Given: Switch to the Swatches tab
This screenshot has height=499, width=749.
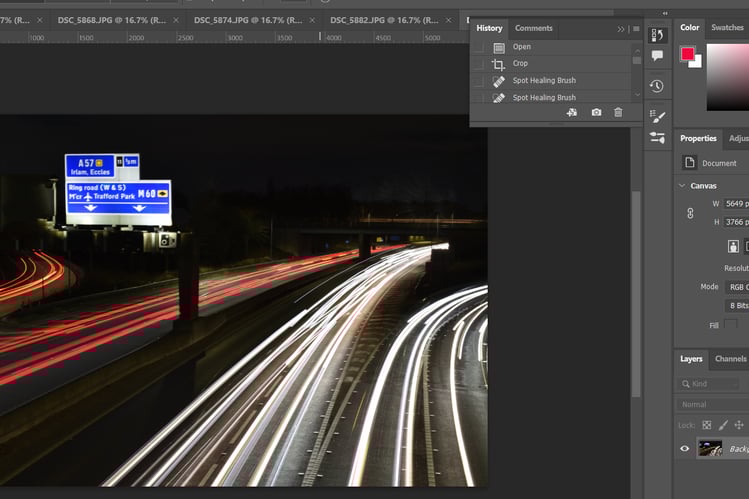Looking at the screenshot, I should pos(727,28).
